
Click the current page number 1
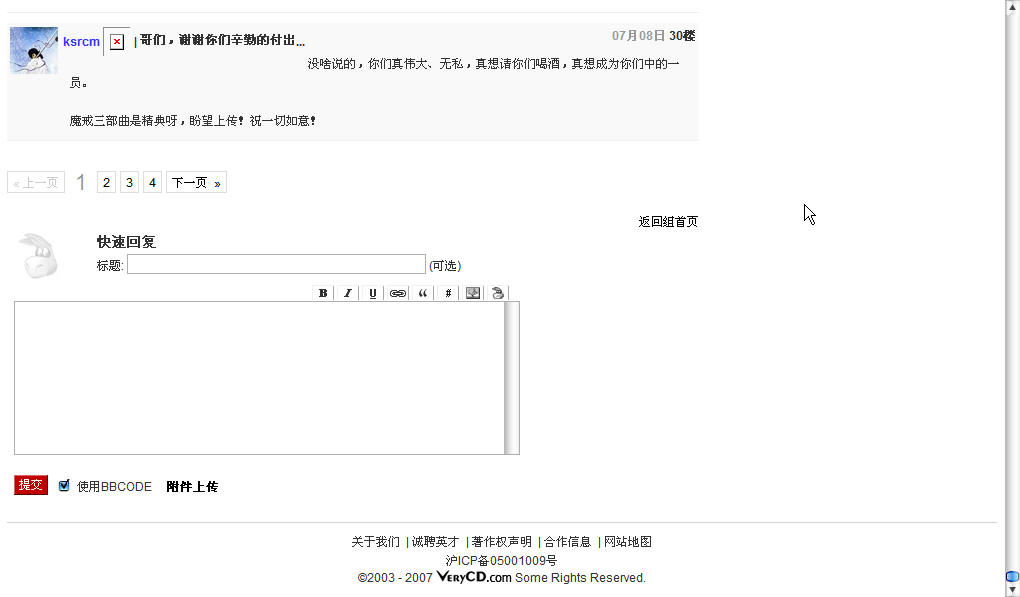point(81,182)
